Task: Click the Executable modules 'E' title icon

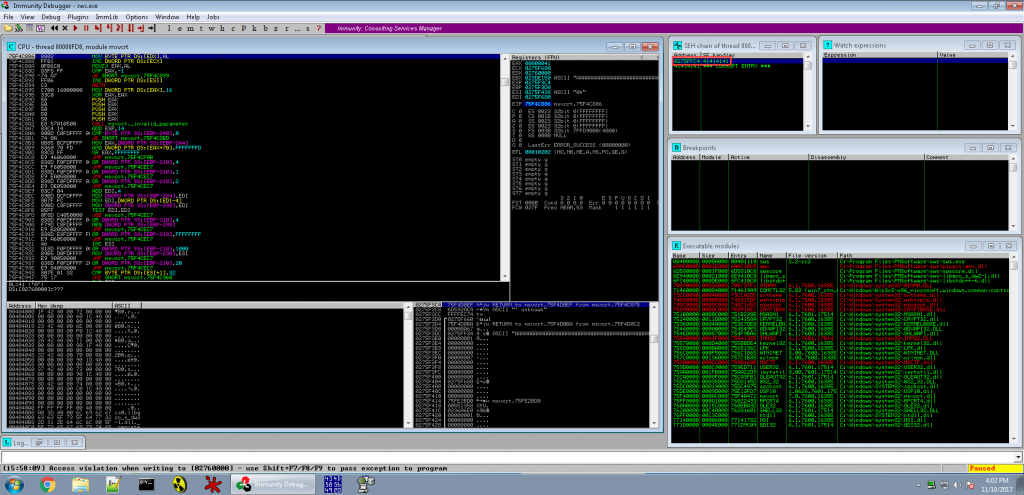Action: pyautogui.click(x=677, y=245)
